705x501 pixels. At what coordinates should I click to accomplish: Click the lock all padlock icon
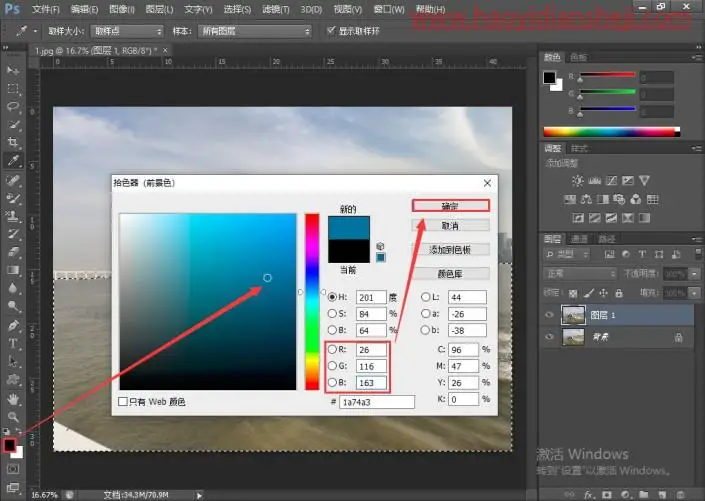click(619, 293)
